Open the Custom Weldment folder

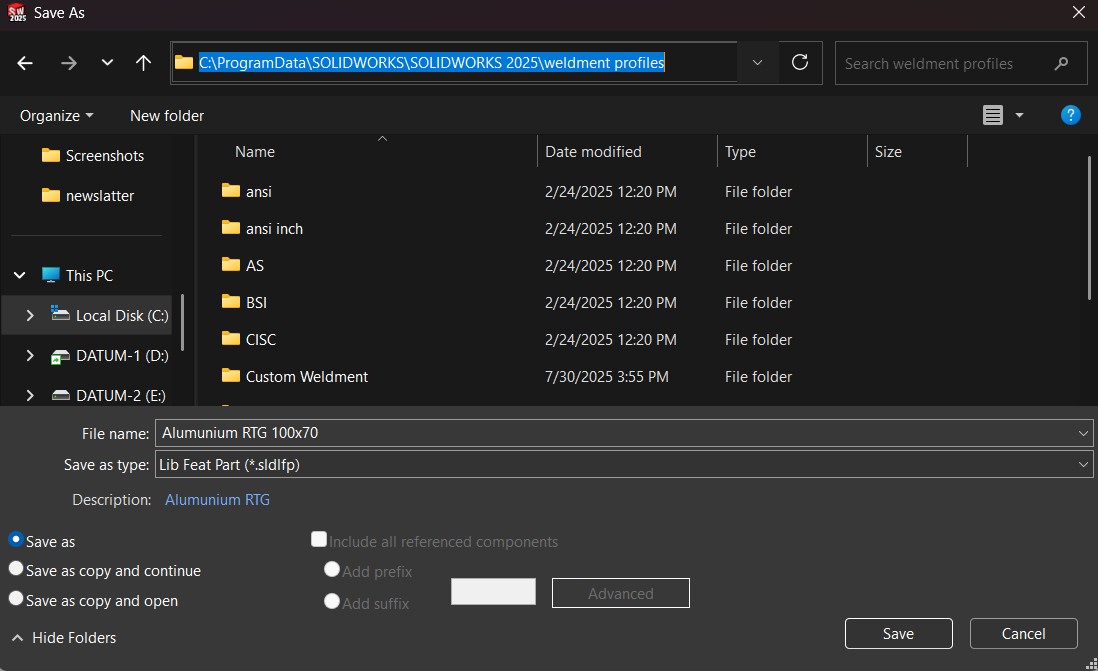306,377
